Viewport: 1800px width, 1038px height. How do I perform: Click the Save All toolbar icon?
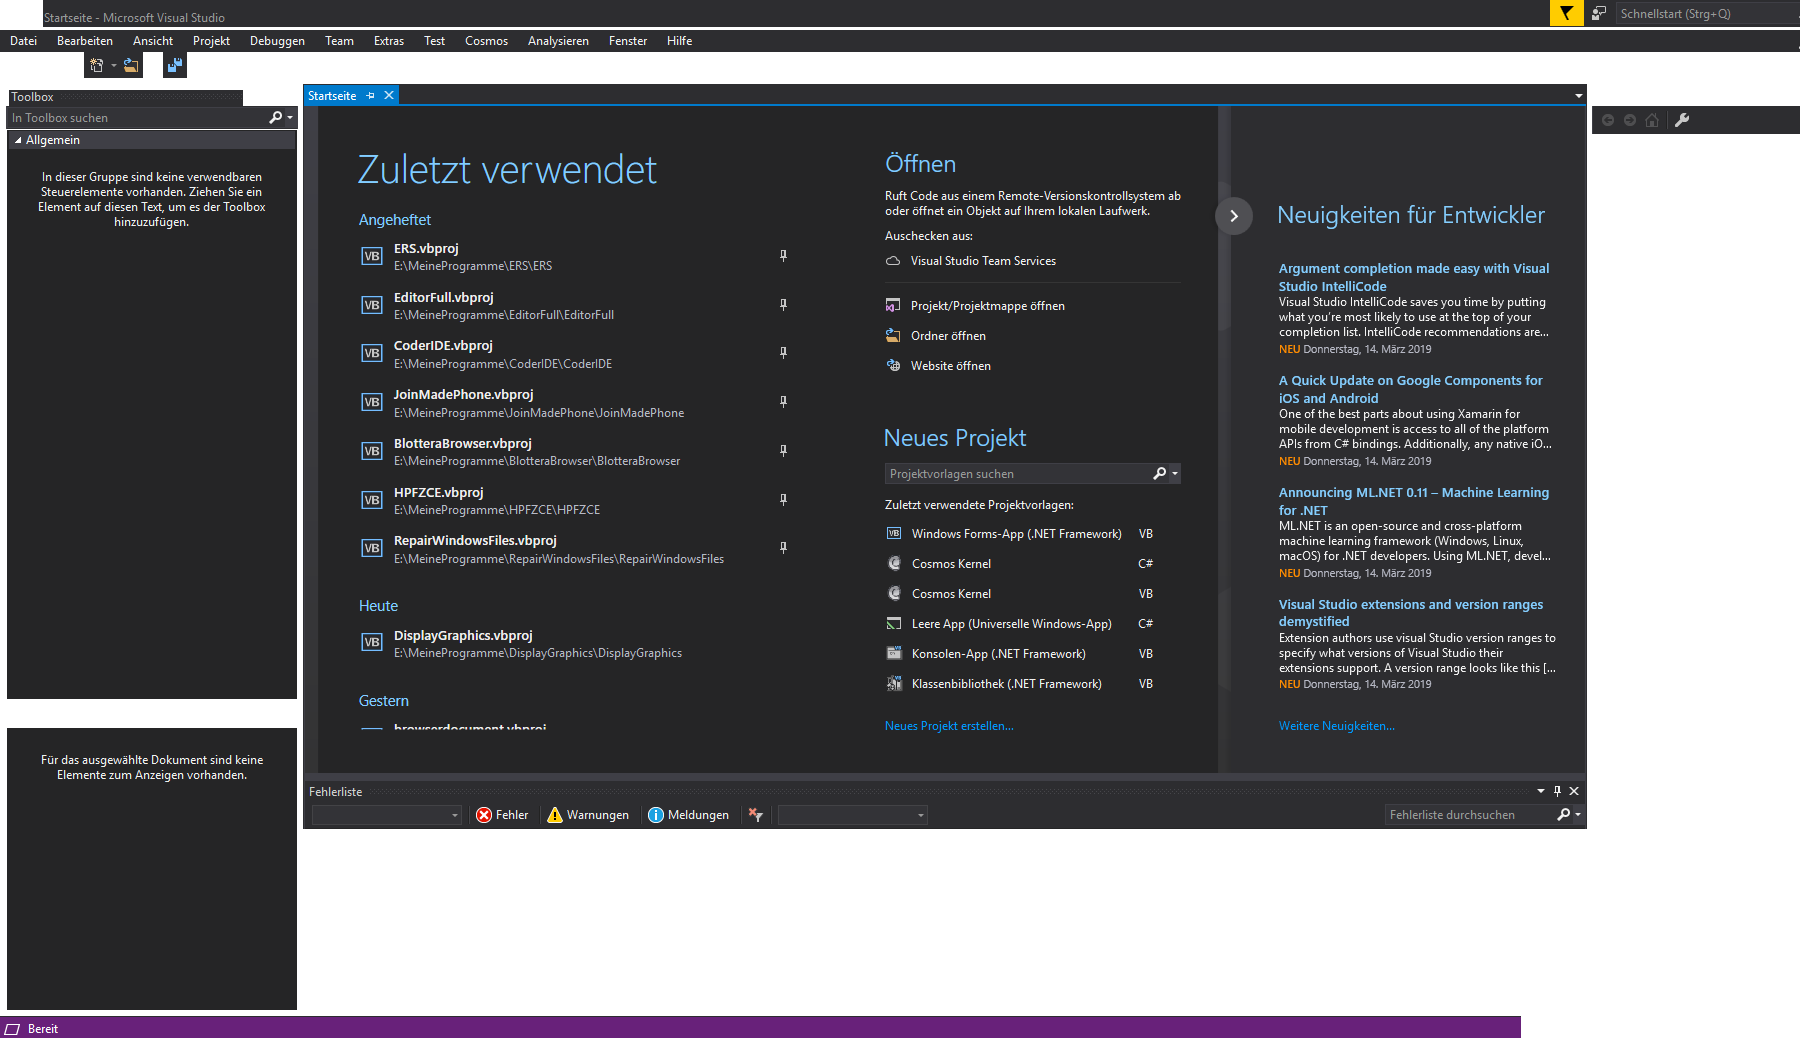175,65
